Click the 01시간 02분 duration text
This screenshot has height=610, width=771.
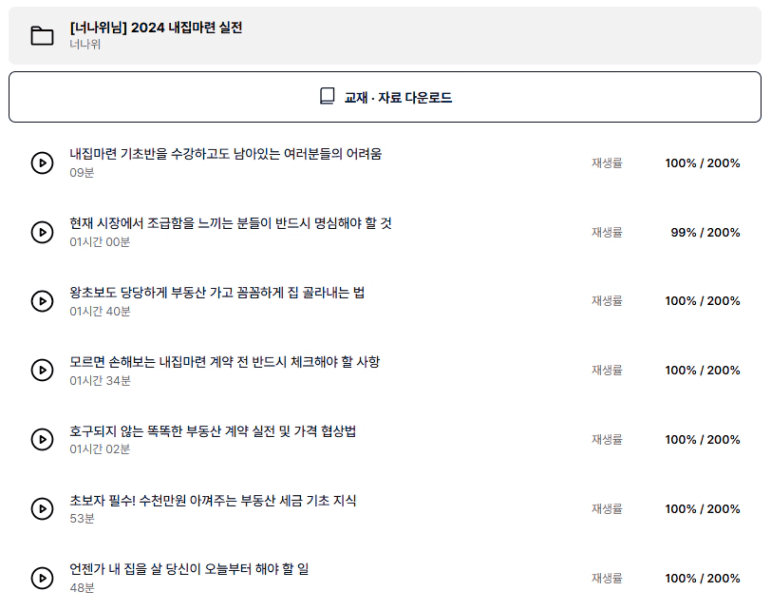pos(100,449)
